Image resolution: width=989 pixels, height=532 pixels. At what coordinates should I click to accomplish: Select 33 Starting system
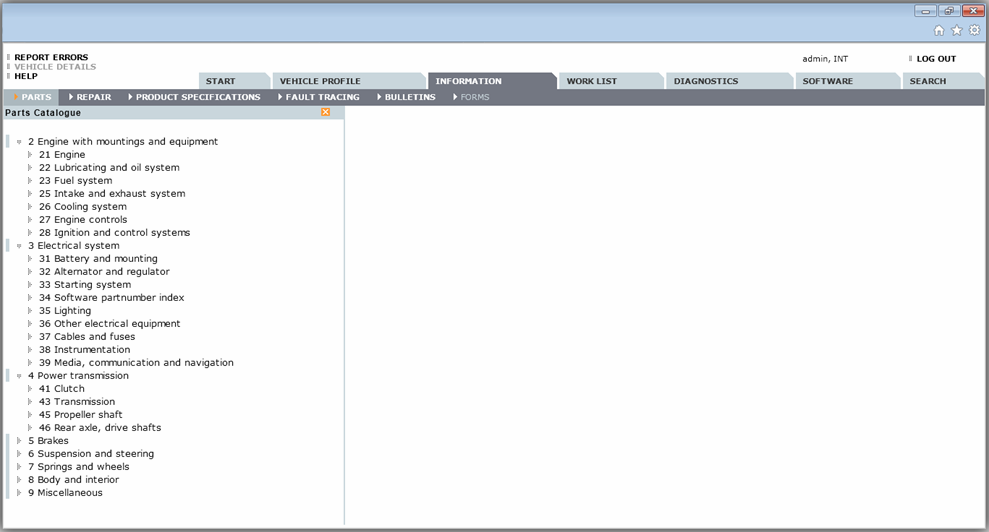(85, 285)
